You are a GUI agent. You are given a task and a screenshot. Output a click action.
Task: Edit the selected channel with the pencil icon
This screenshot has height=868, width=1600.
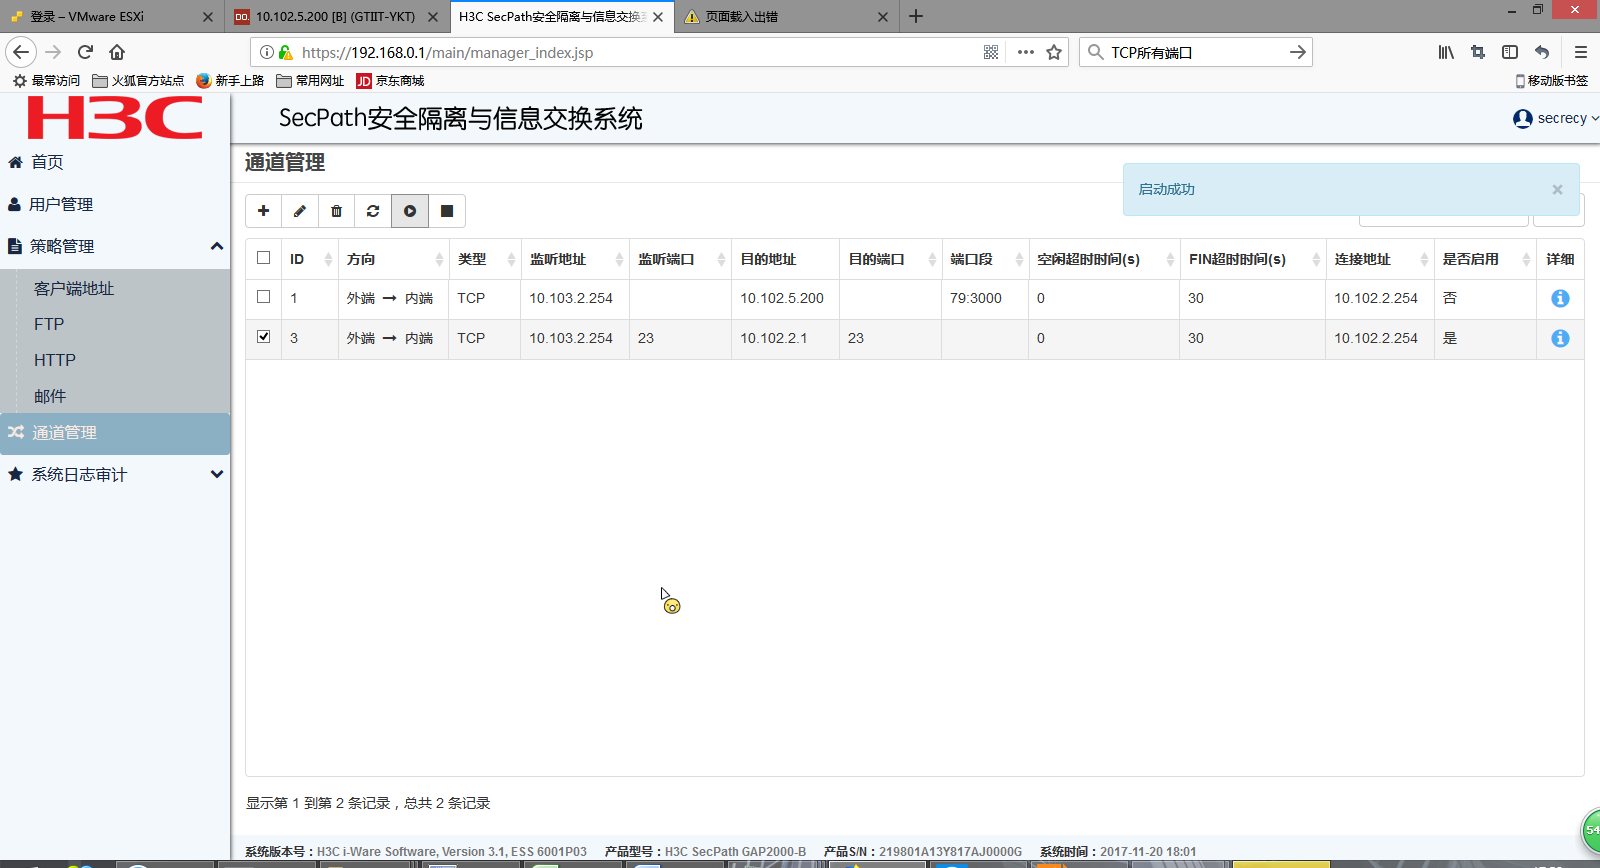pyautogui.click(x=300, y=211)
